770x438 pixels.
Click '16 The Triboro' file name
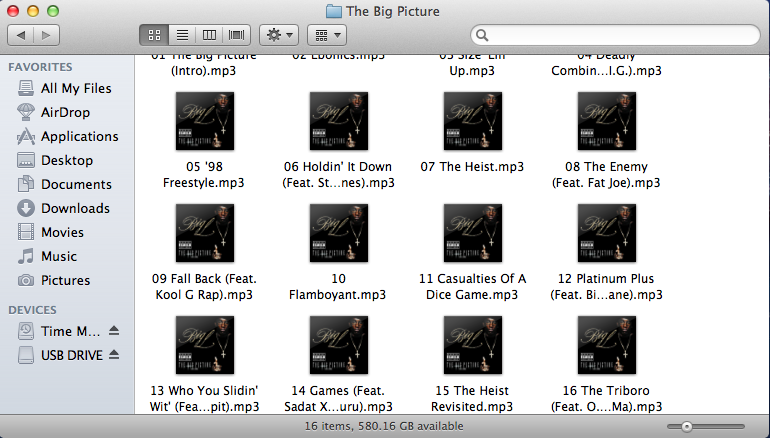[606, 399]
